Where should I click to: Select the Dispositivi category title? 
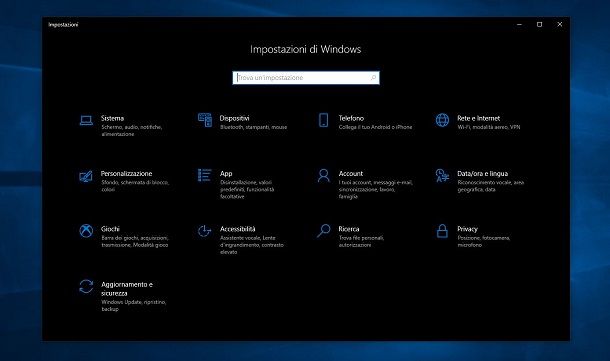pos(235,118)
